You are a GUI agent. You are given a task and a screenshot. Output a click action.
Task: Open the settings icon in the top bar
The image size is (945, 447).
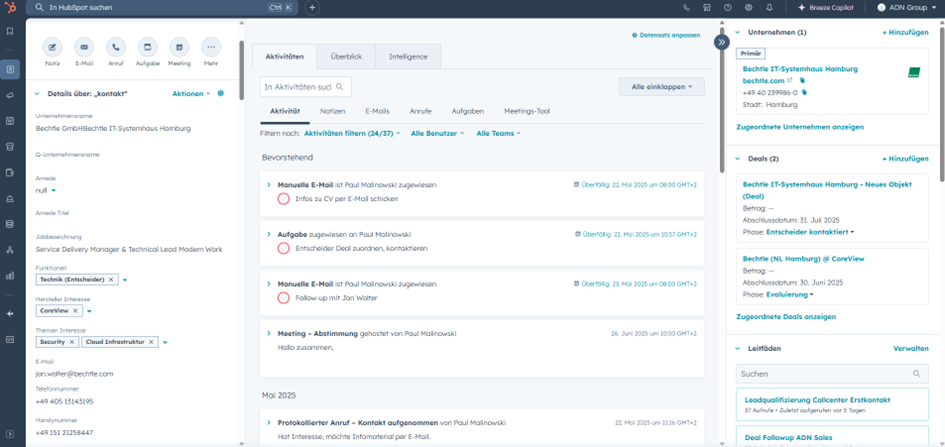[x=749, y=8]
